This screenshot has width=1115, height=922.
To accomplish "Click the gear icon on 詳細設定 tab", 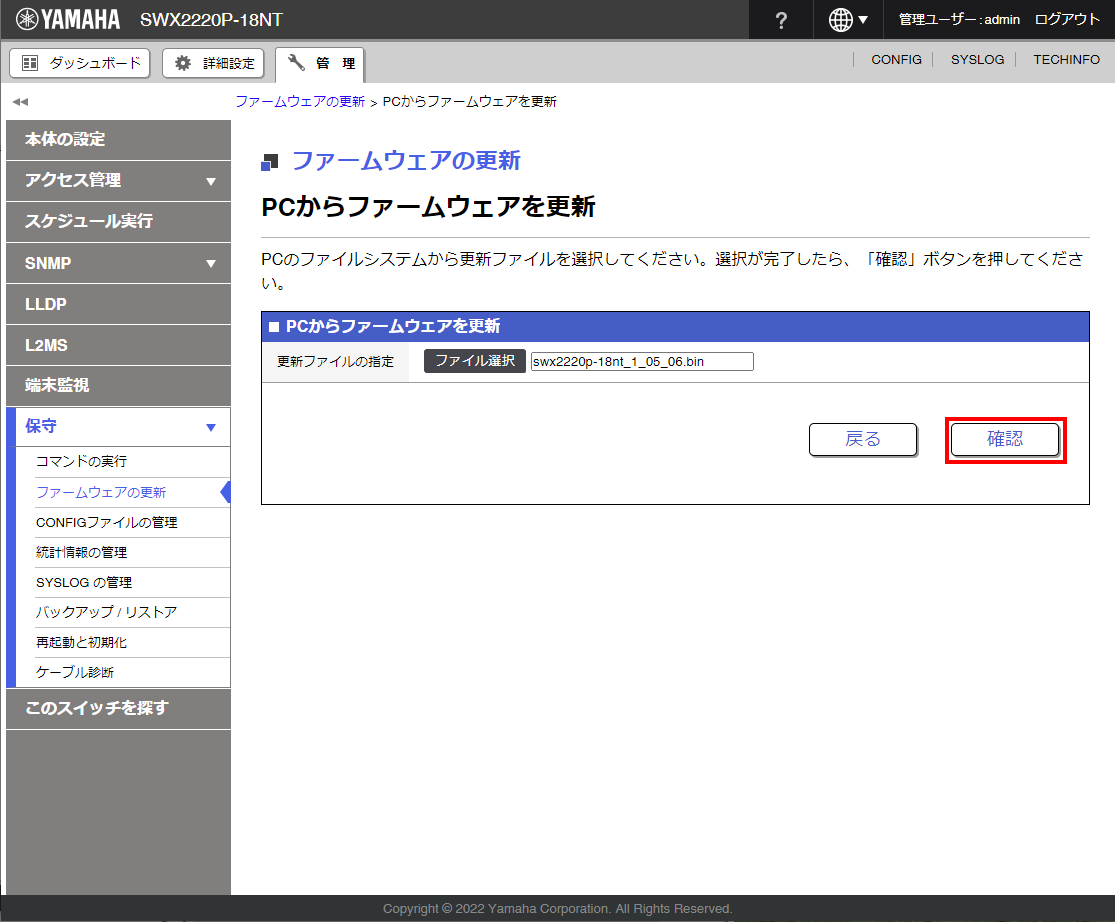I will pos(181,63).
